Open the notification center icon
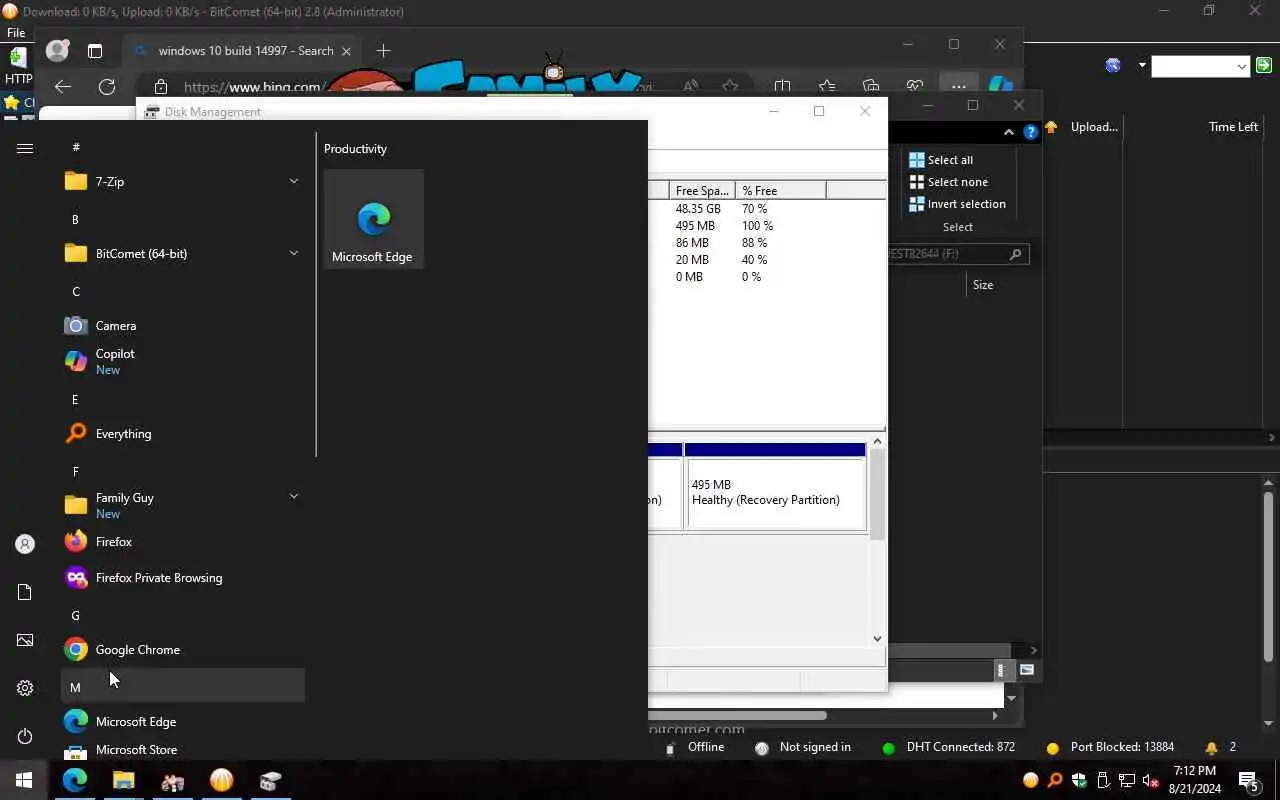Screen dimensions: 1280x800 (1248, 781)
